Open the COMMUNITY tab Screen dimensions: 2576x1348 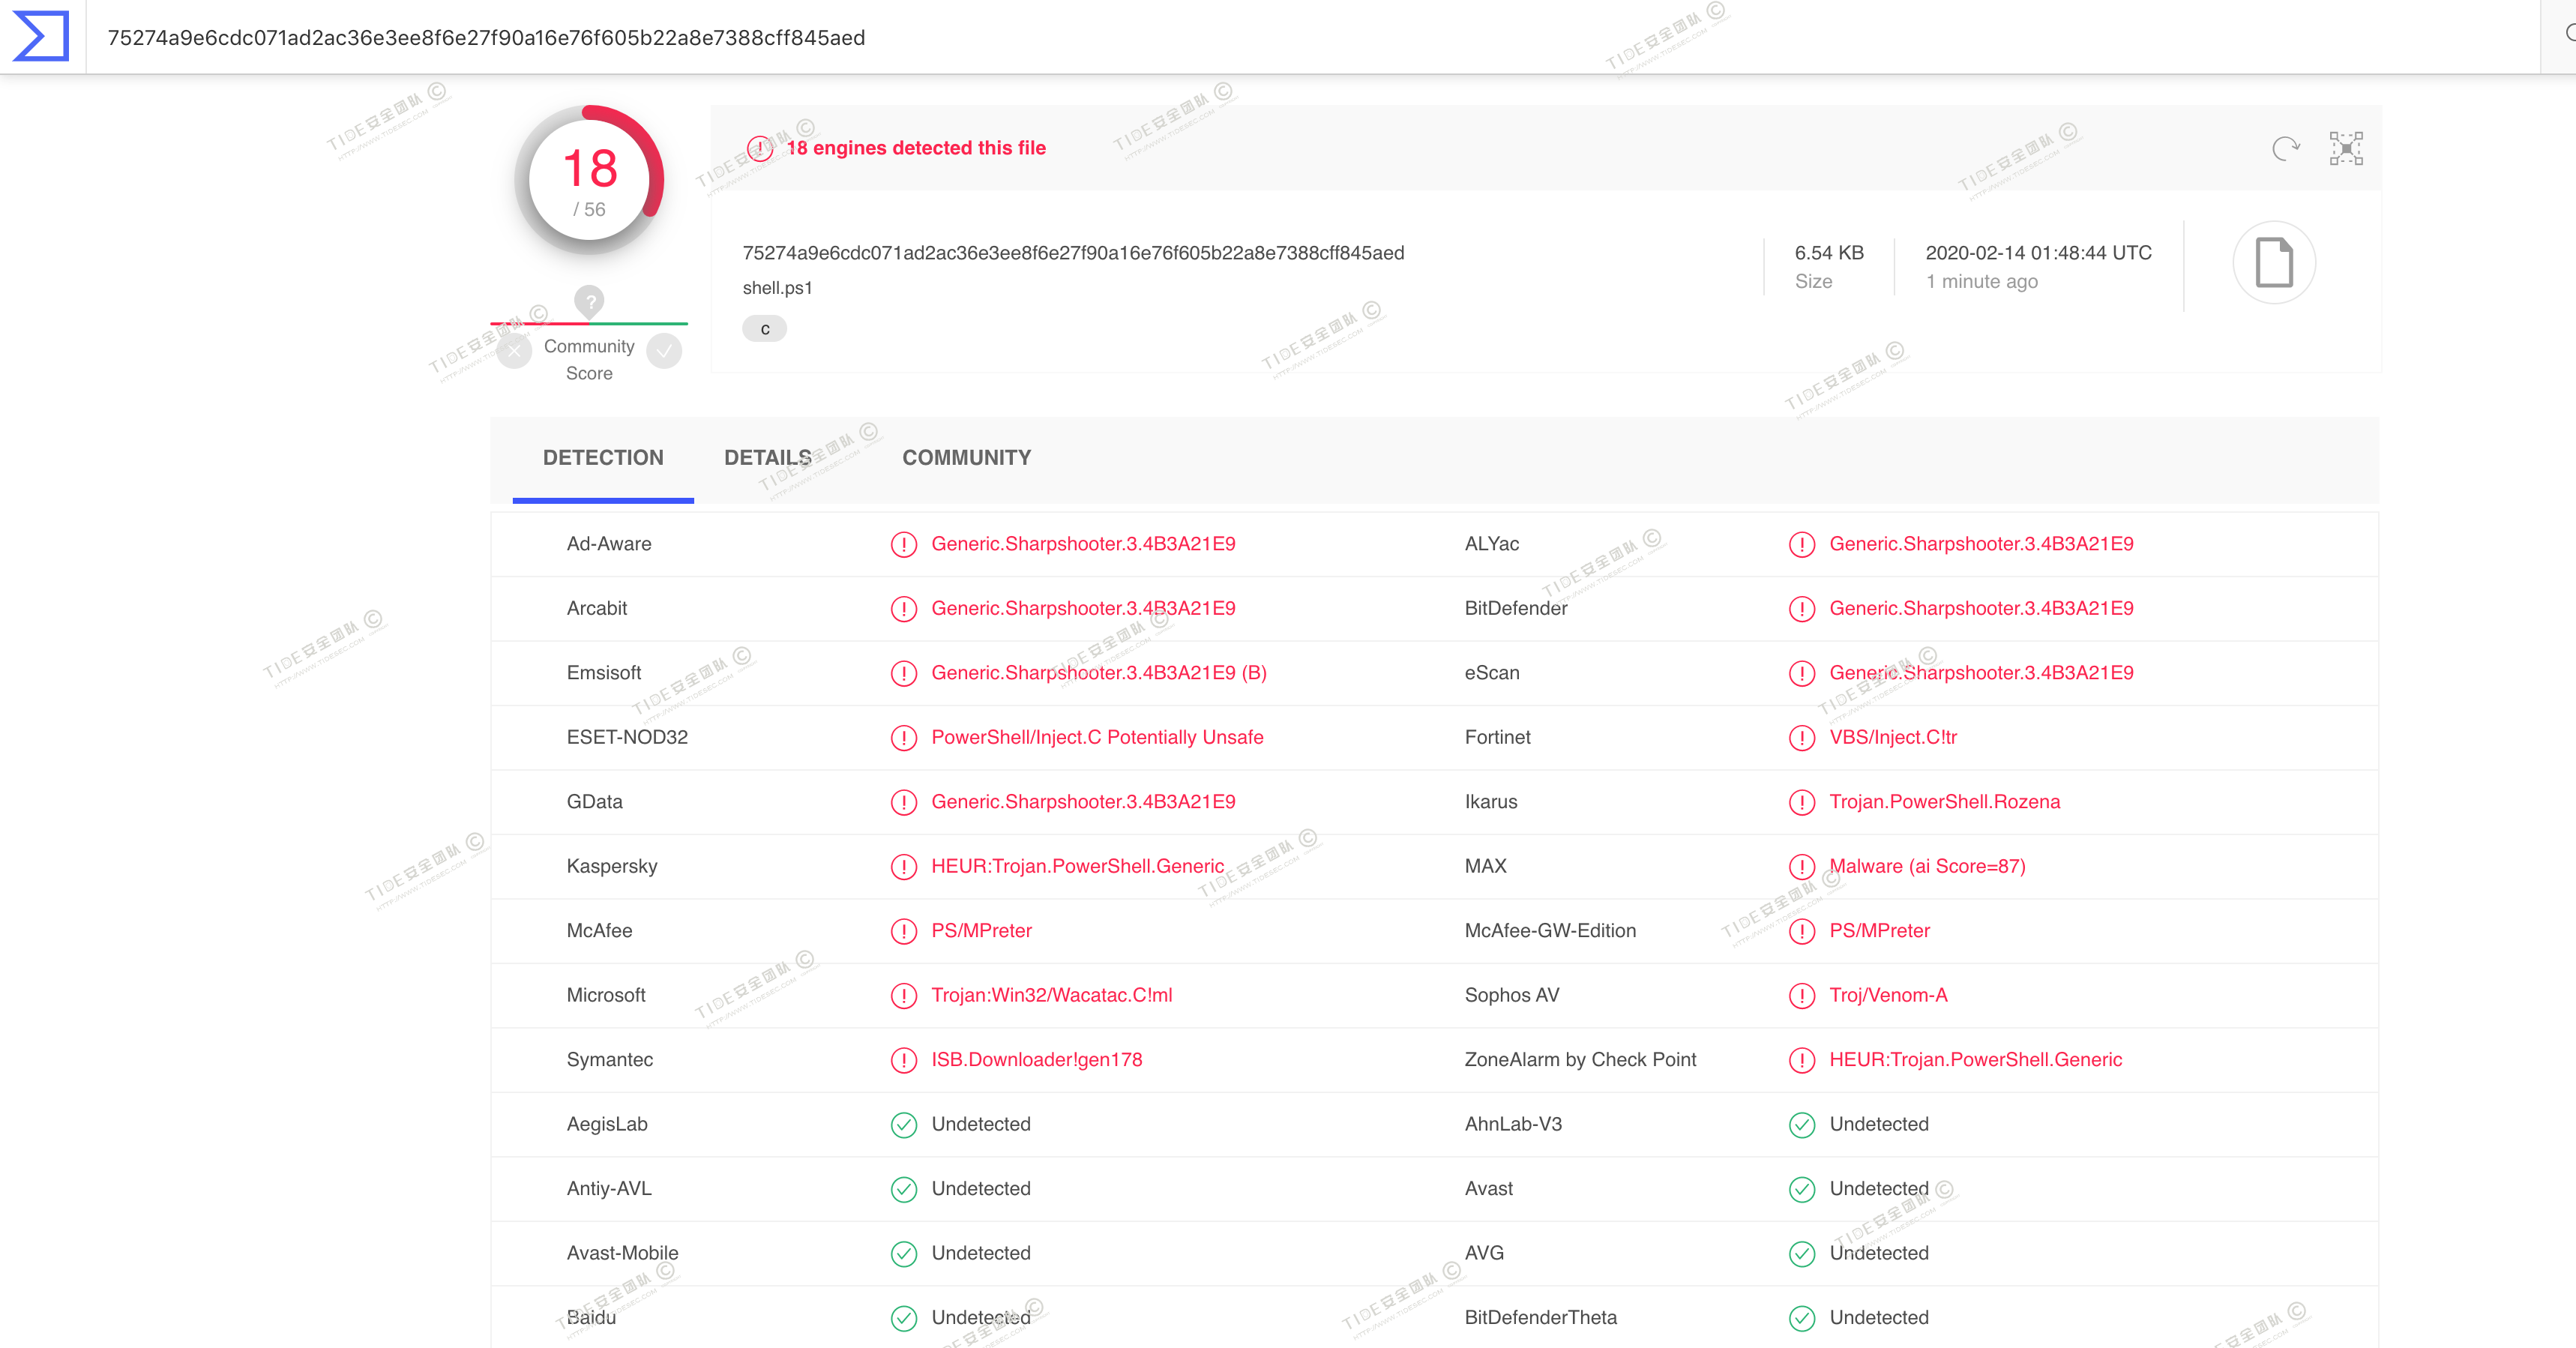pos(966,458)
